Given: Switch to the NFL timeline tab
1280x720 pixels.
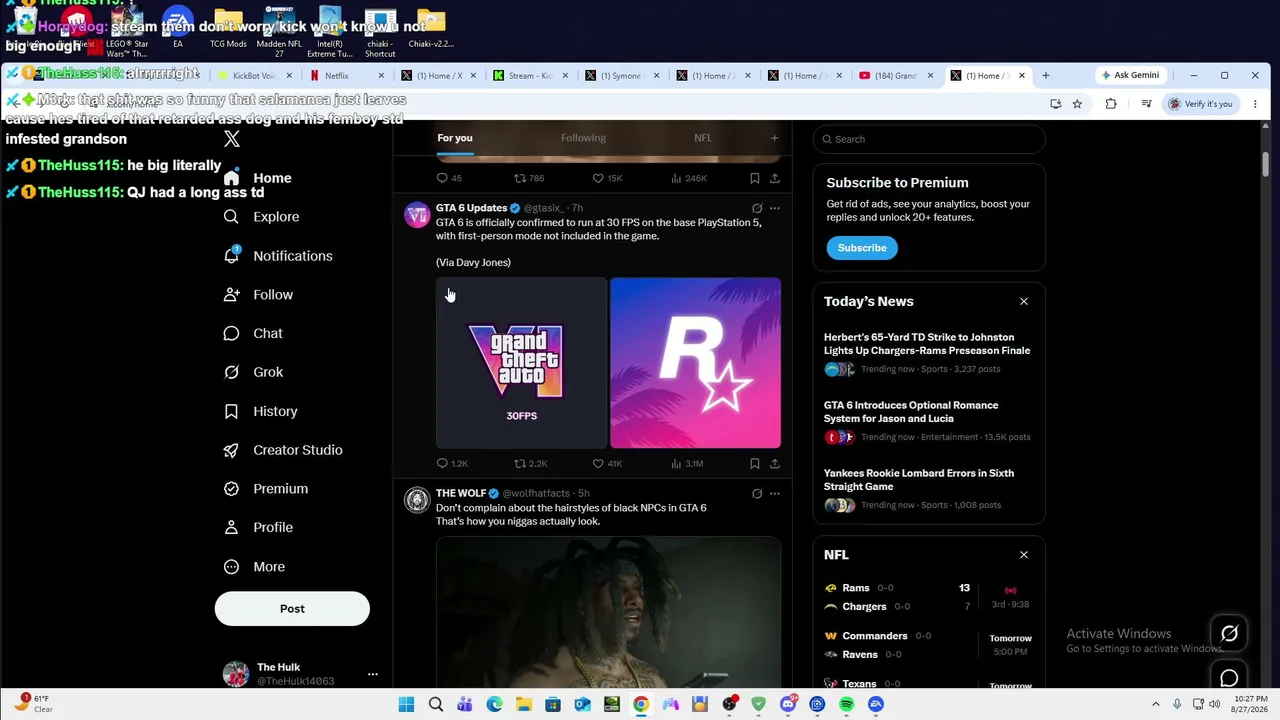Looking at the screenshot, I should (x=703, y=138).
